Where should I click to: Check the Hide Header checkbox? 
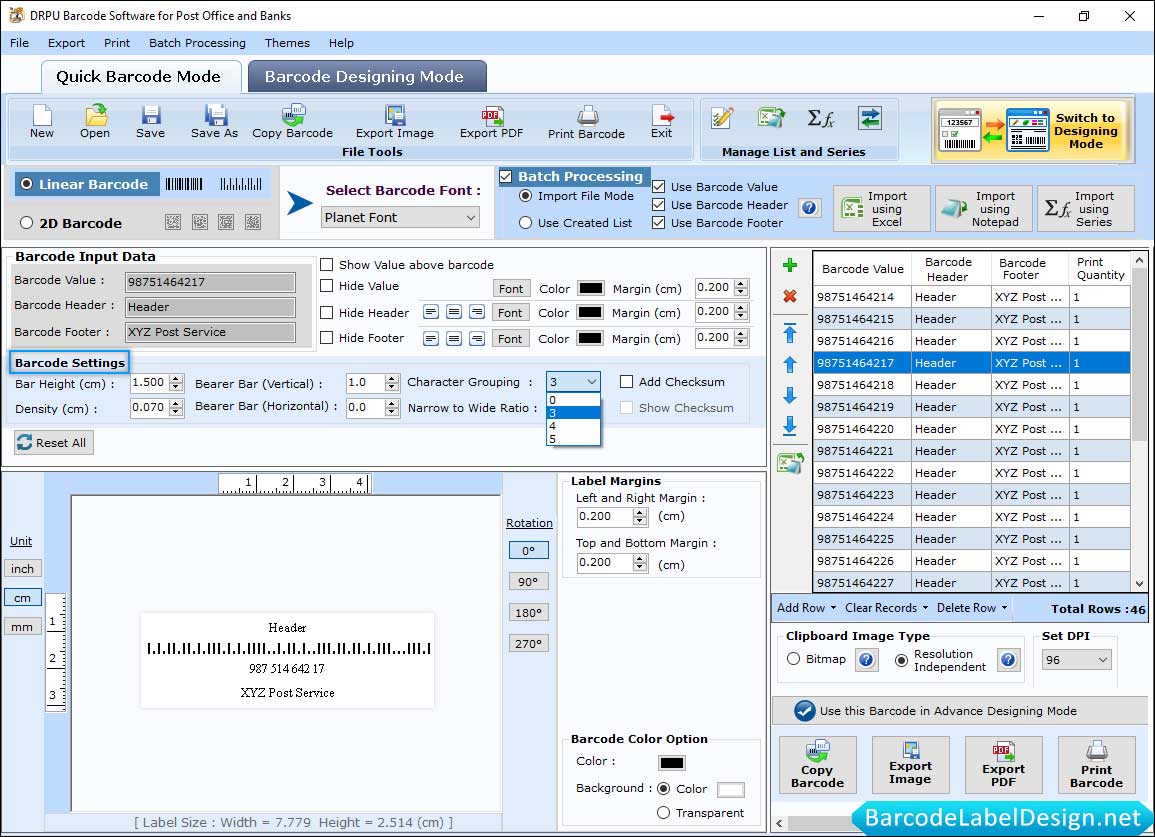326,312
